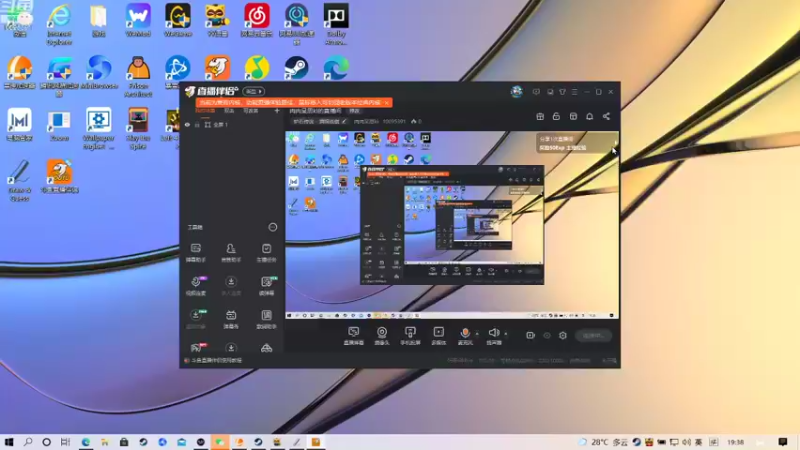Expand speaker options arrow
This screenshot has height=450, width=800.
click(x=506, y=334)
